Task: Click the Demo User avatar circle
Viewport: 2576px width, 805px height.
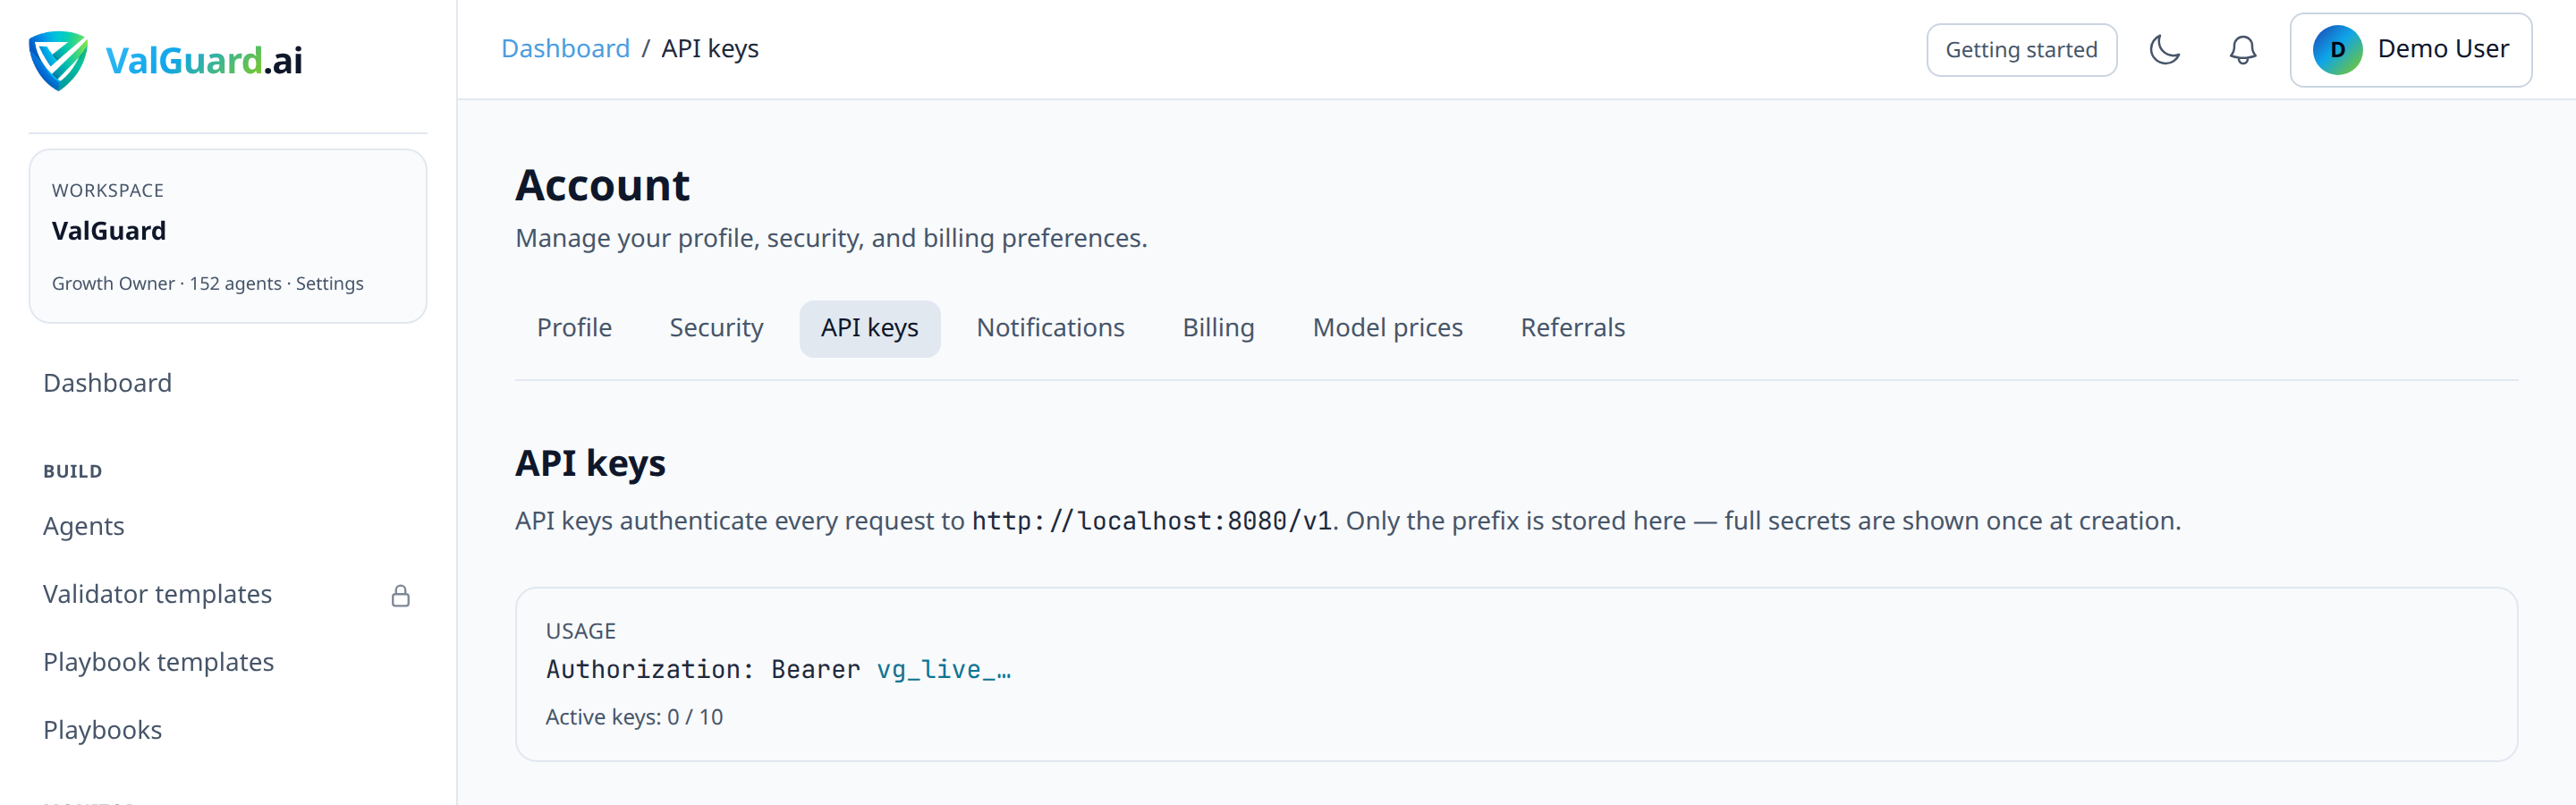Action: pyautogui.click(x=2337, y=50)
